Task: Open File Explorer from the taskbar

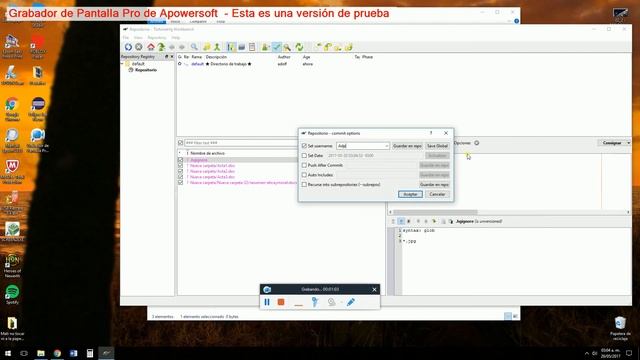Action: pos(41,353)
